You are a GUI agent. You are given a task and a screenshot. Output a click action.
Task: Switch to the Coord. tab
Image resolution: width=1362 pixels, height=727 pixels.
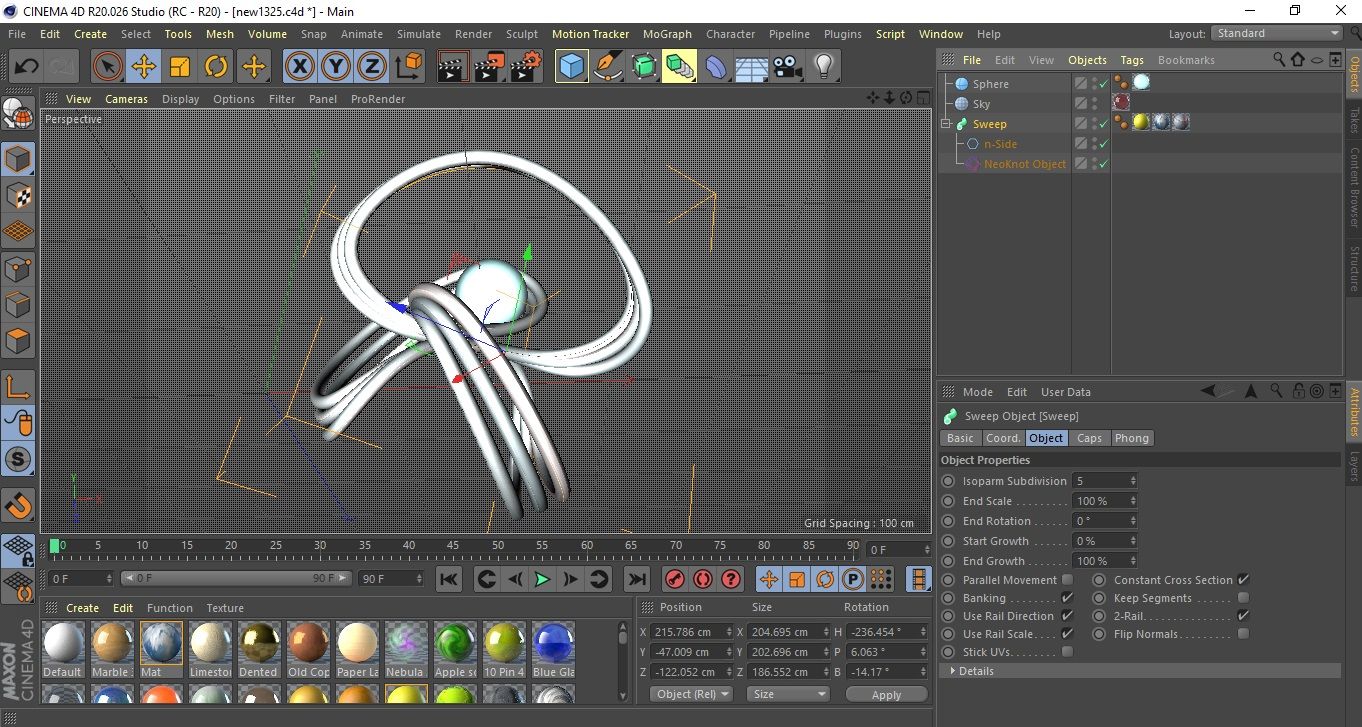1003,438
